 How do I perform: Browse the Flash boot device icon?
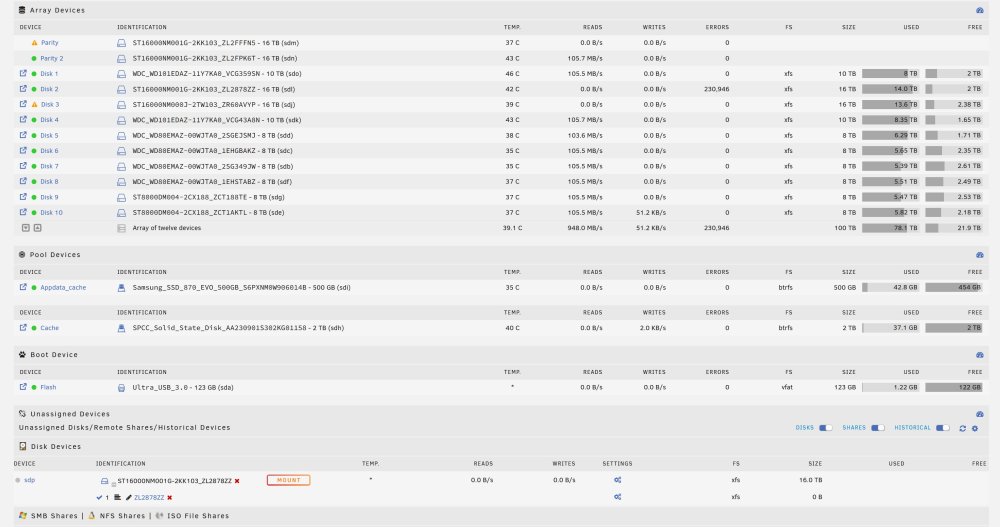[x=23, y=387]
